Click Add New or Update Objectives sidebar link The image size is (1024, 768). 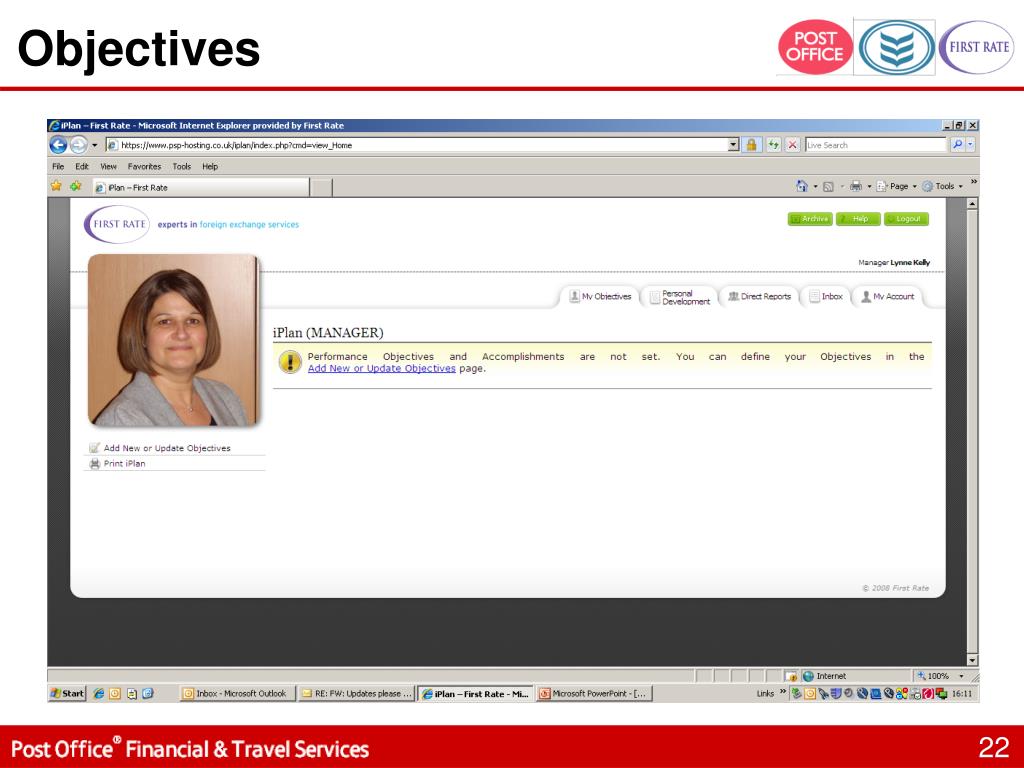click(x=167, y=448)
